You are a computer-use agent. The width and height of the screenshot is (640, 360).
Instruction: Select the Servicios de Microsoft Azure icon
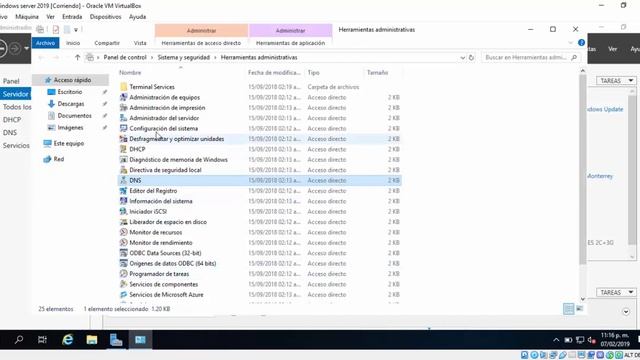point(124,294)
